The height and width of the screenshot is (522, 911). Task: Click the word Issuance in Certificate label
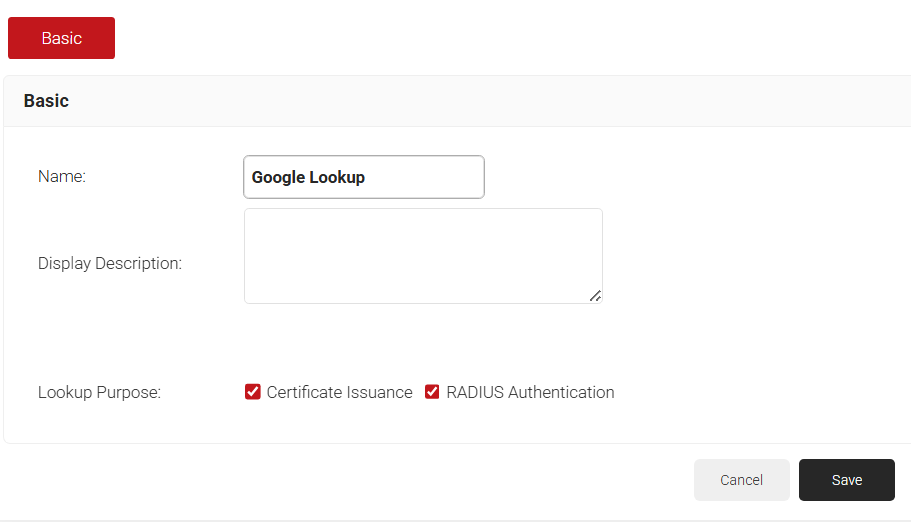point(376,393)
